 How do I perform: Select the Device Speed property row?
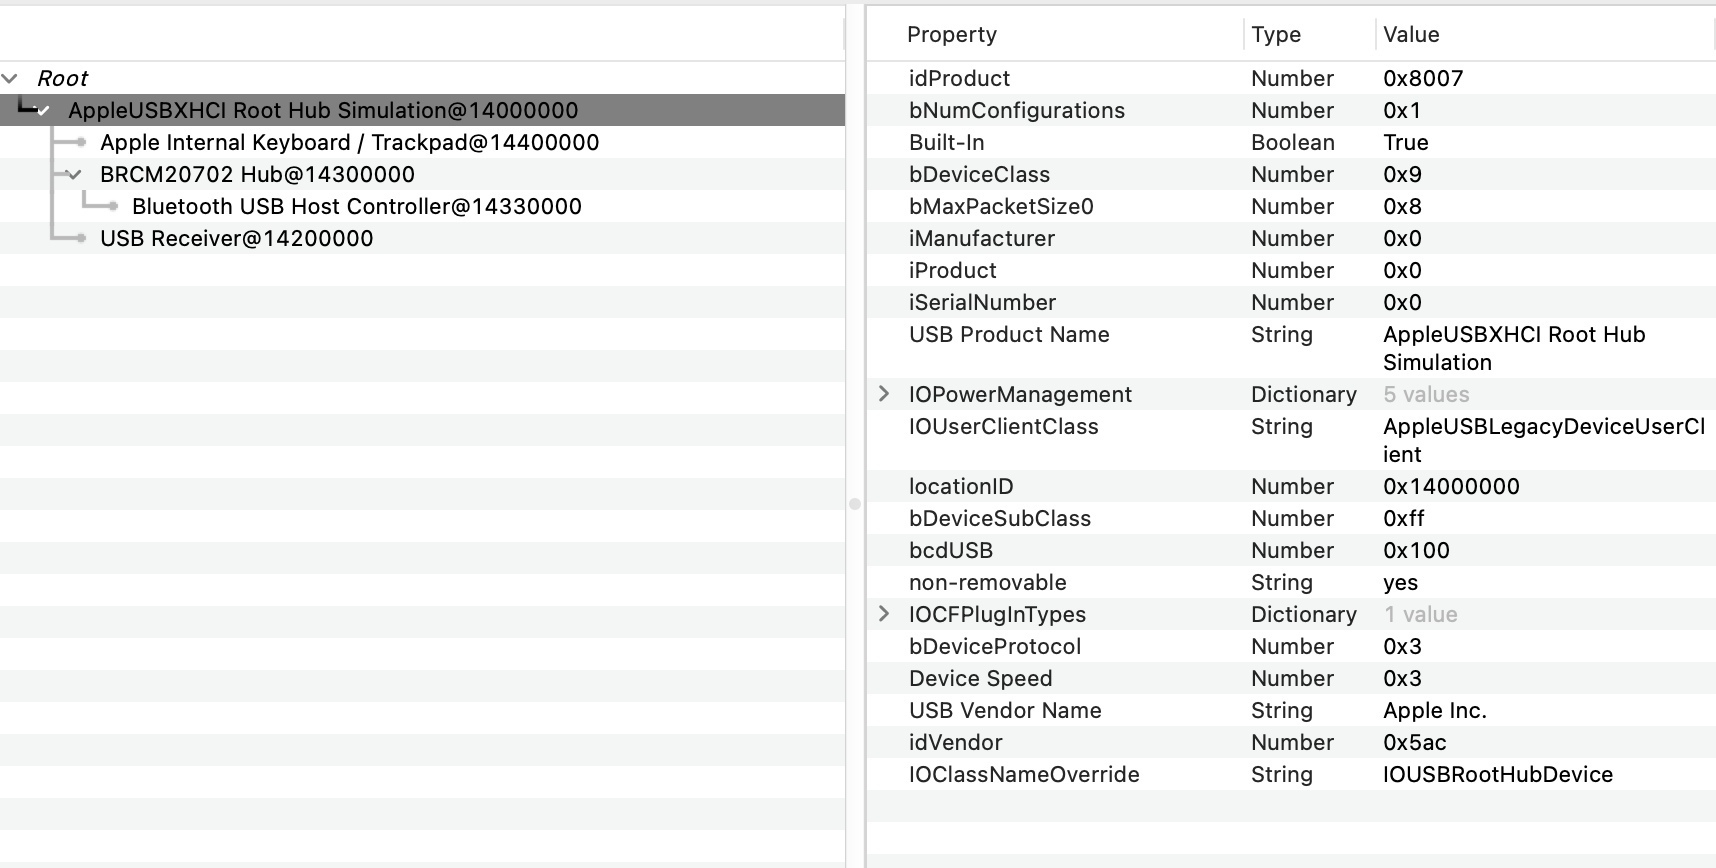click(980, 679)
